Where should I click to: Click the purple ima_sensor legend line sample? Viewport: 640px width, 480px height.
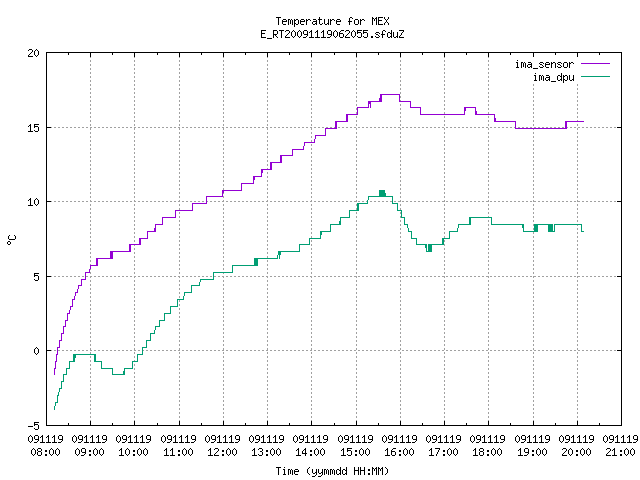tap(596, 64)
